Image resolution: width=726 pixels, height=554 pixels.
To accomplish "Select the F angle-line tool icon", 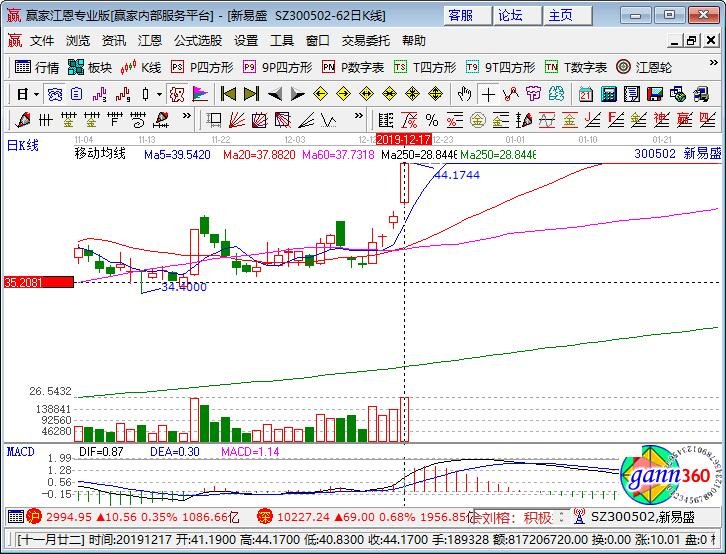I will coord(616,120).
